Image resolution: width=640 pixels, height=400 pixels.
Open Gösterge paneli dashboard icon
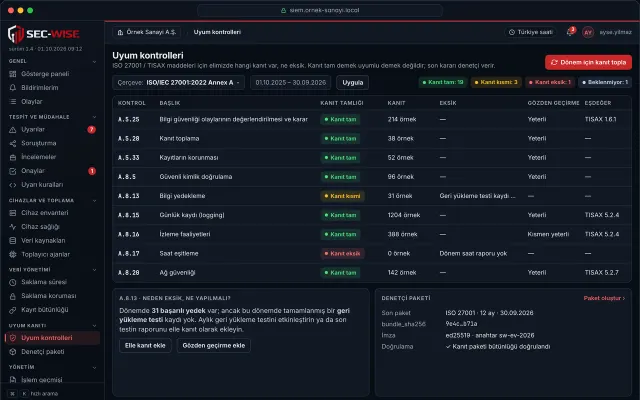coord(13,74)
